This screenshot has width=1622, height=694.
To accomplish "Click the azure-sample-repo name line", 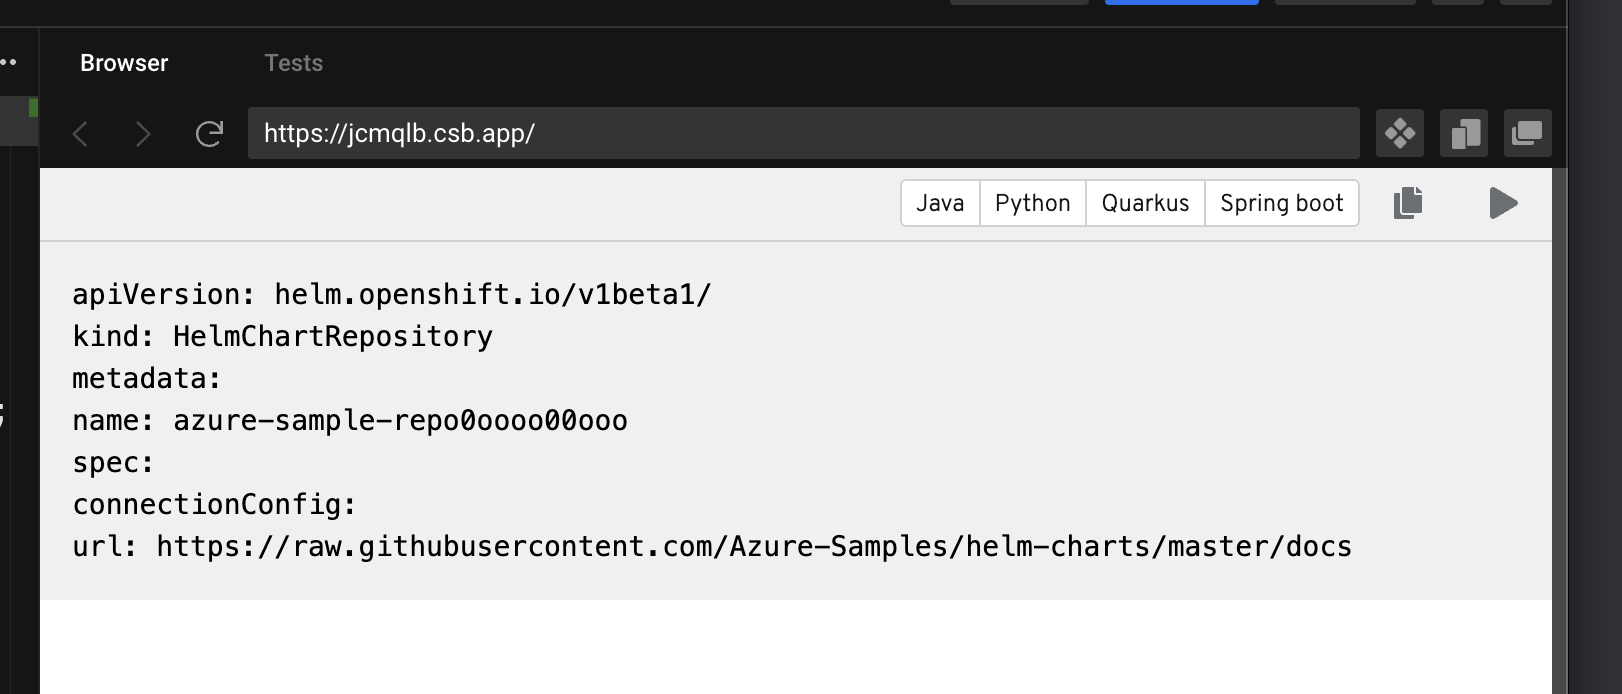I will (349, 420).
